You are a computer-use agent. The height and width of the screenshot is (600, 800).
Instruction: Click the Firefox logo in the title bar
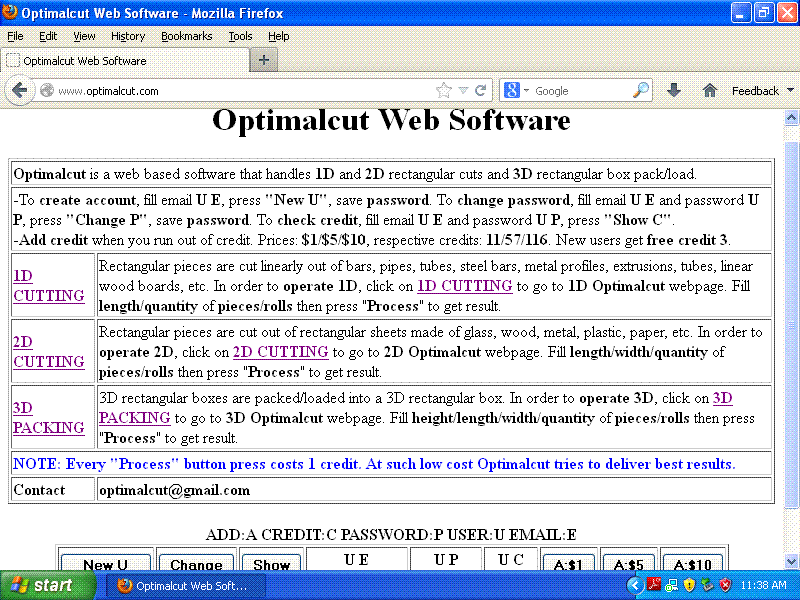click(x=9, y=12)
